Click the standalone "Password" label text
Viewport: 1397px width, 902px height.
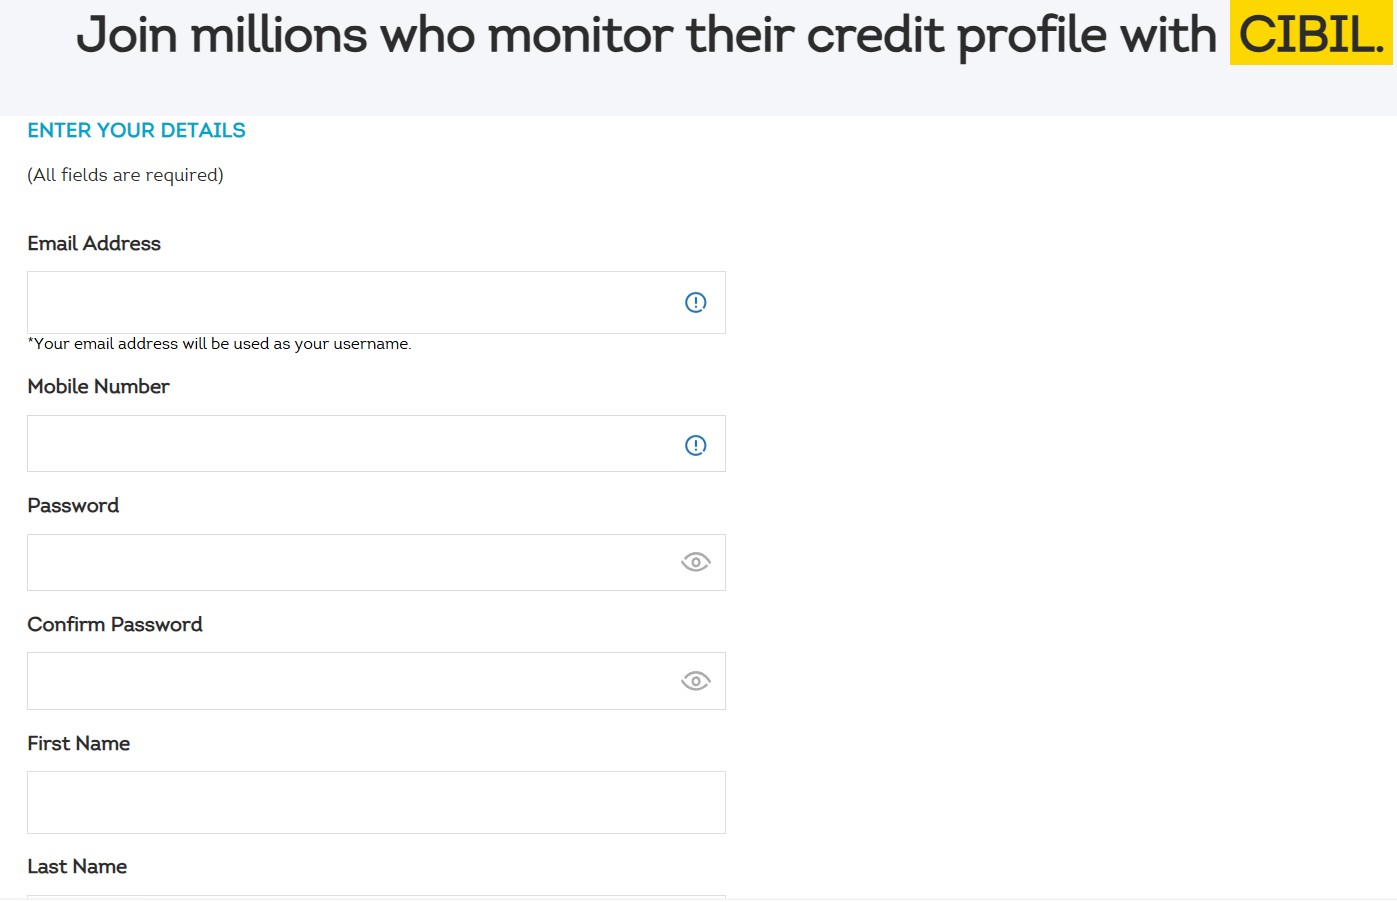coord(73,505)
